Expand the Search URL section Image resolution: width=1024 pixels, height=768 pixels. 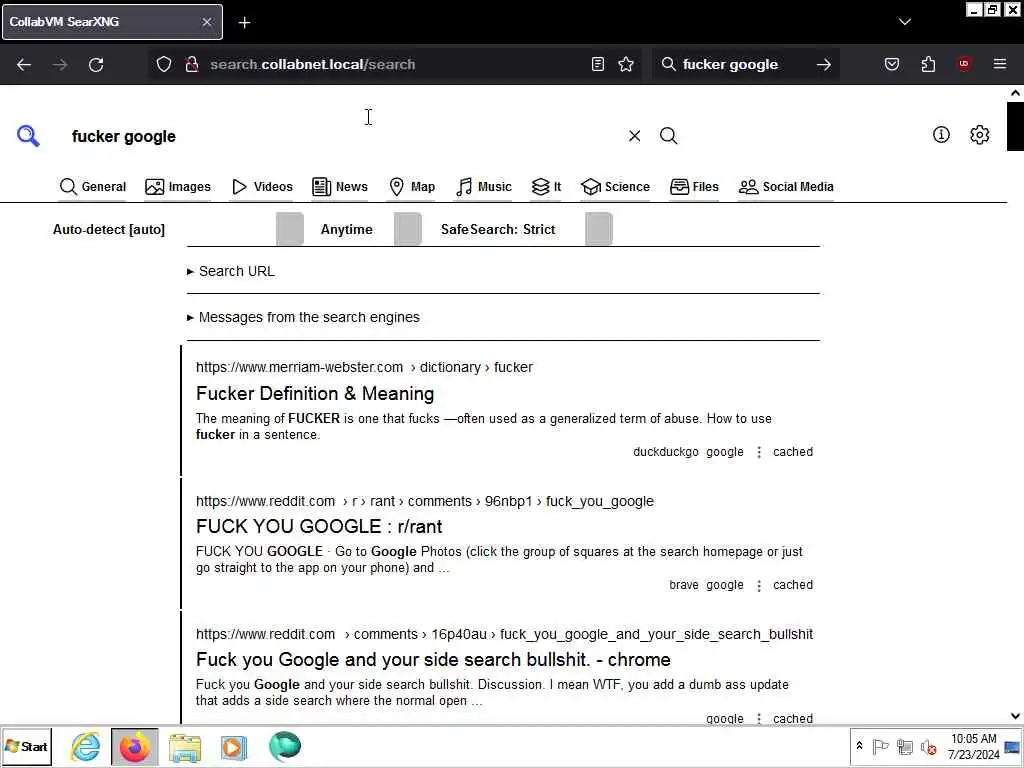pos(231,271)
